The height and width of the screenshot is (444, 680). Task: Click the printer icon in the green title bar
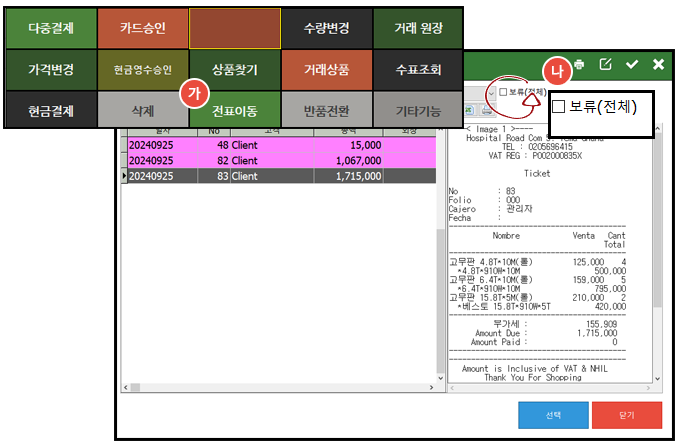coord(579,65)
